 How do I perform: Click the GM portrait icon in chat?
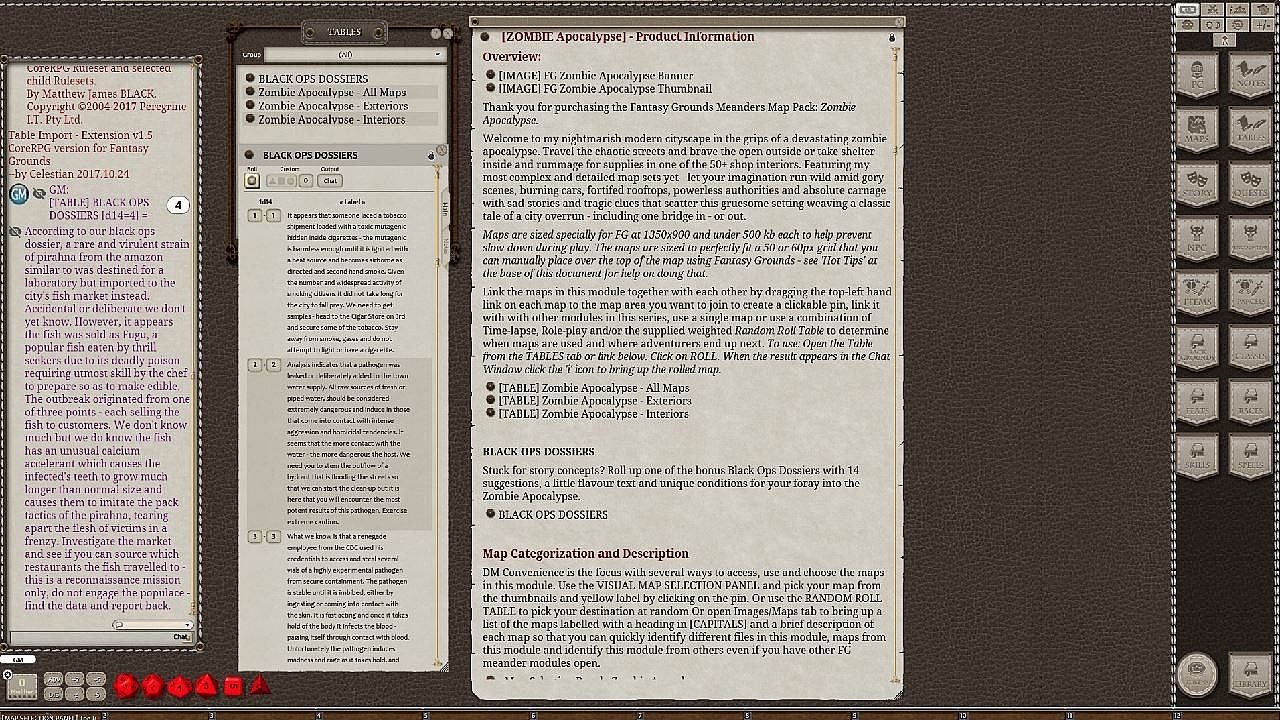tap(18, 195)
